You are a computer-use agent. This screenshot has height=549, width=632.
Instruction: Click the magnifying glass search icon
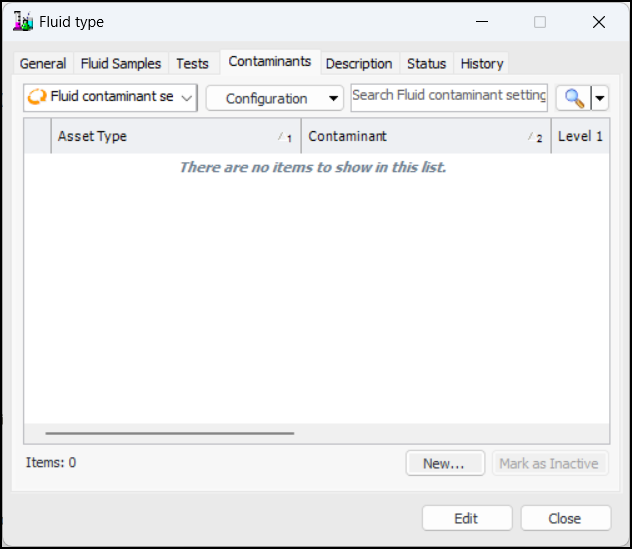click(574, 97)
